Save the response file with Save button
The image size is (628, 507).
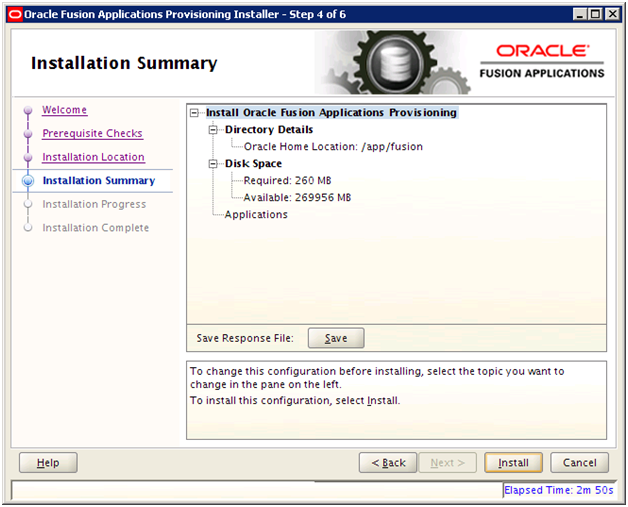pos(336,338)
